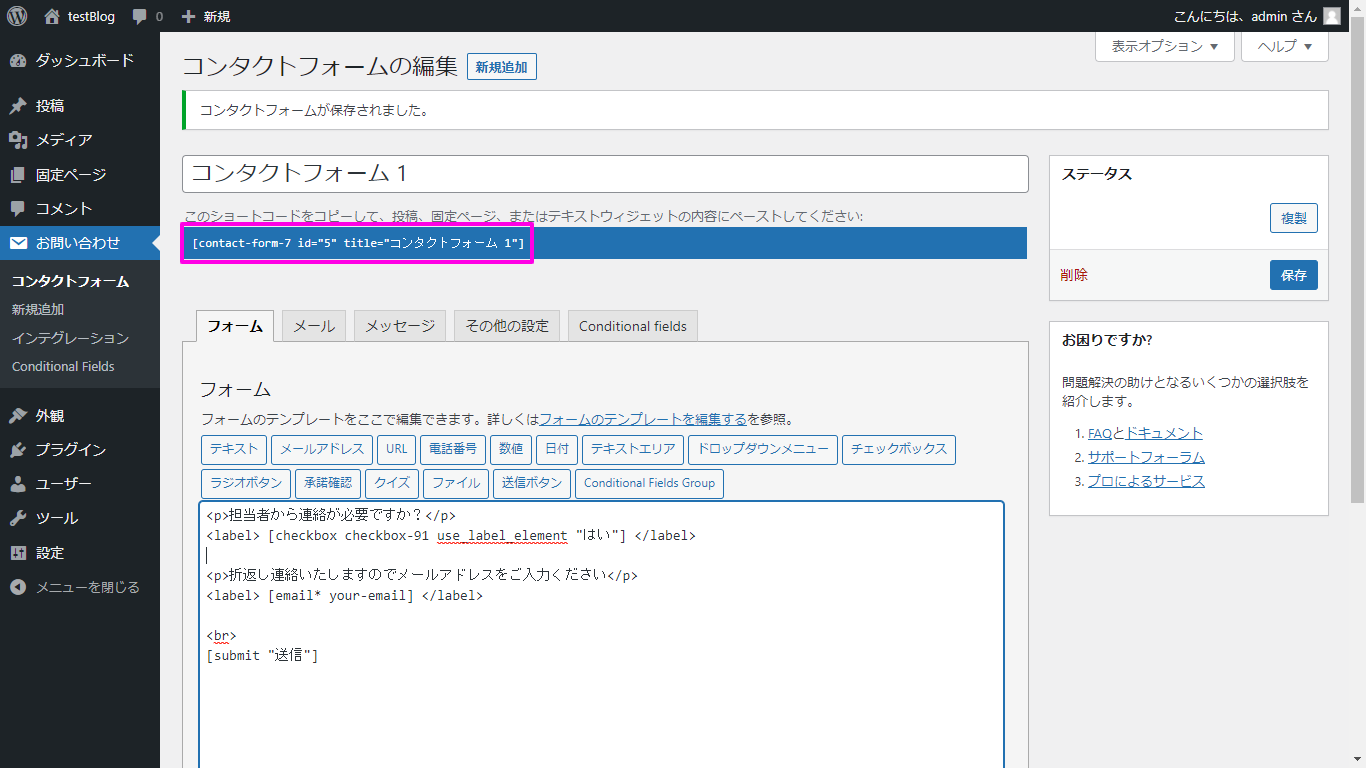The image size is (1366, 768).
Task: Switch to the メール tab
Action: [314, 326]
